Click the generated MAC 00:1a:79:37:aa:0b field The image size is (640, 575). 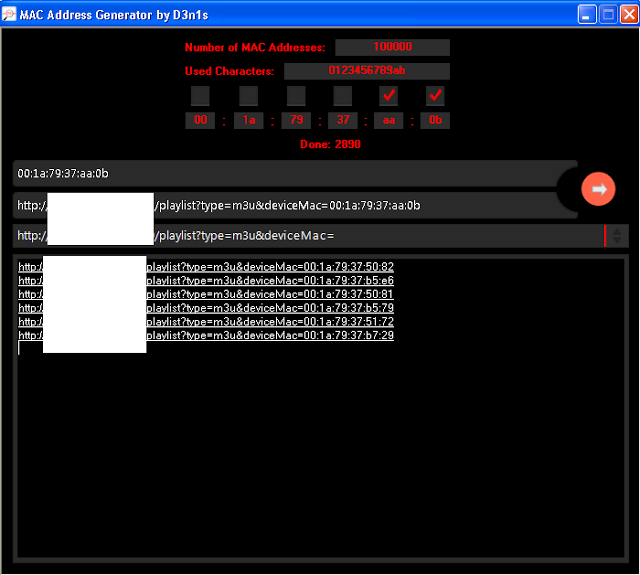295,173
